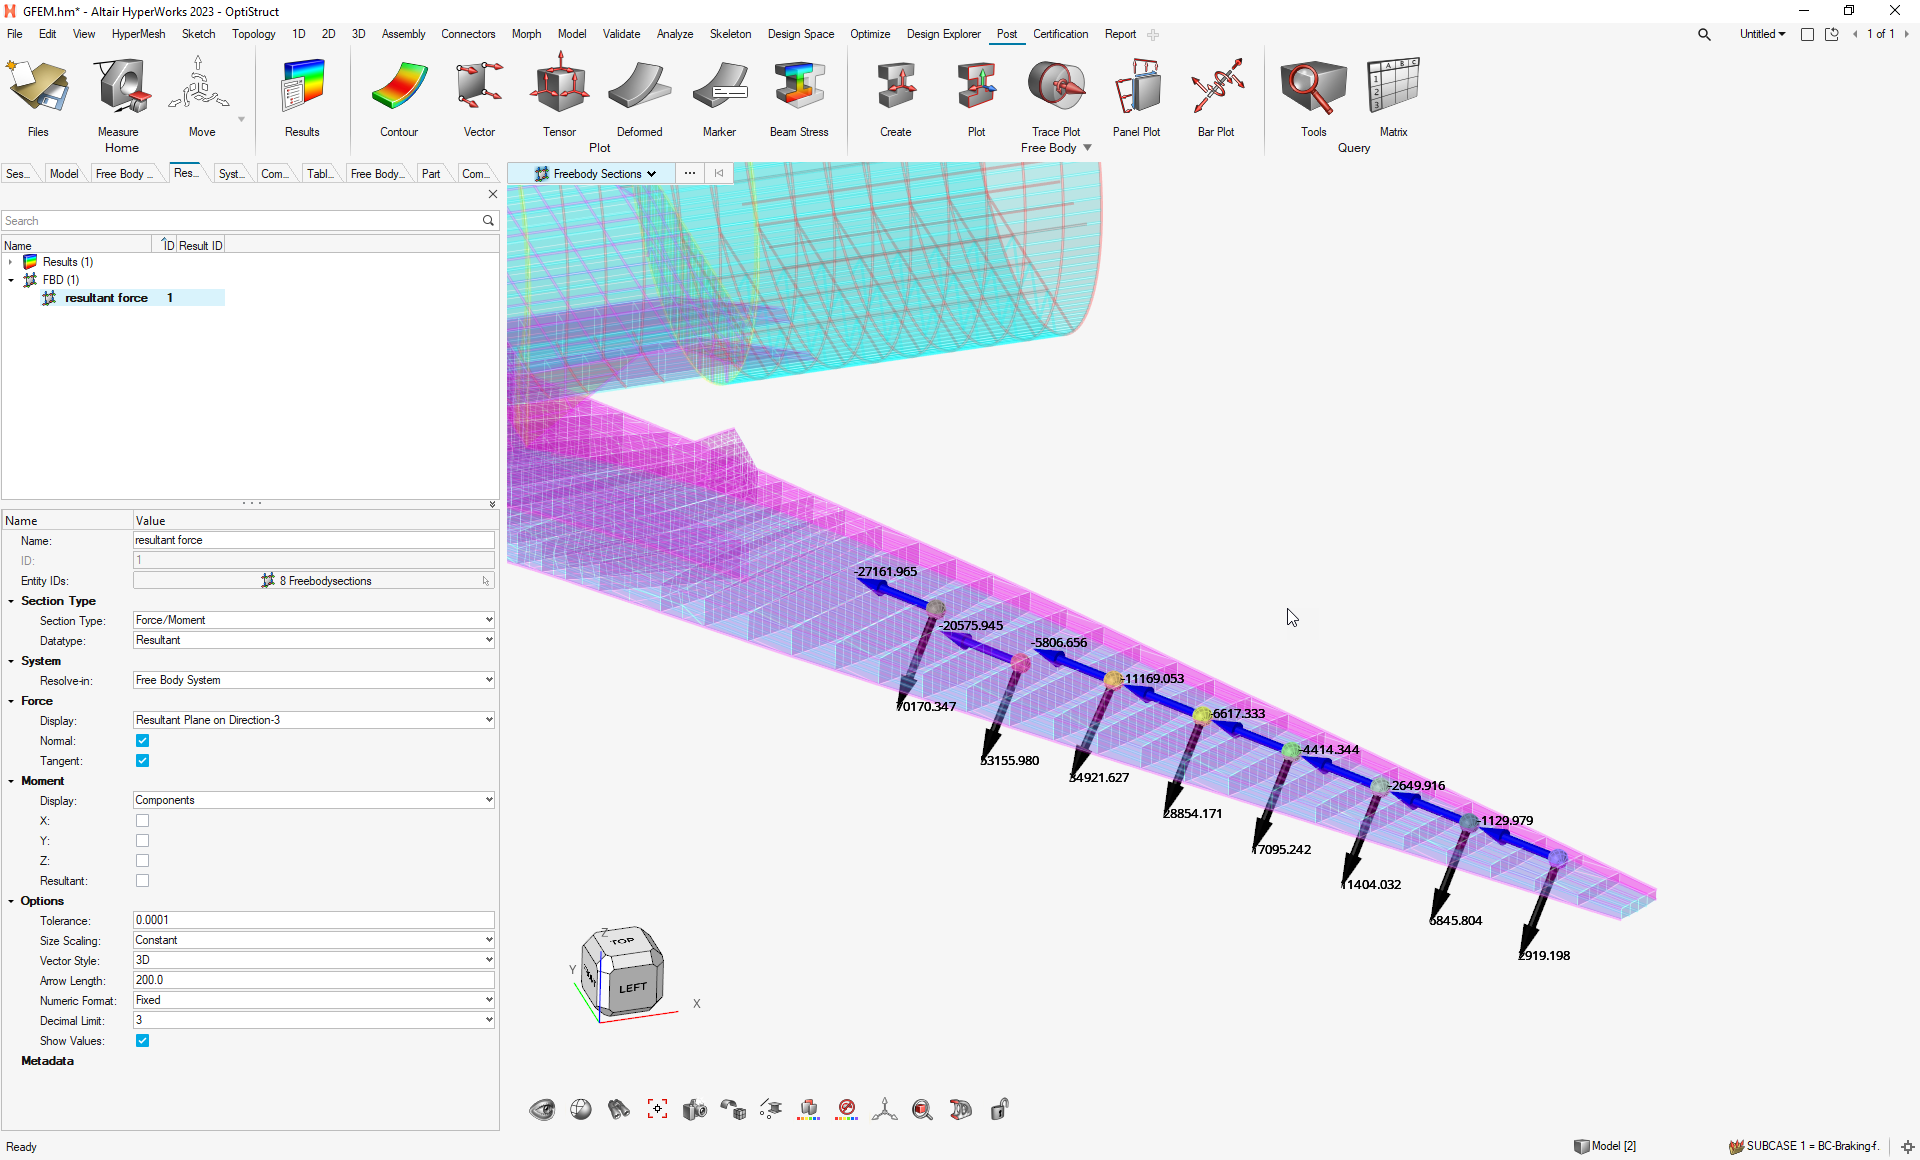Disable the Show Values checkbox

point(143,1041)
